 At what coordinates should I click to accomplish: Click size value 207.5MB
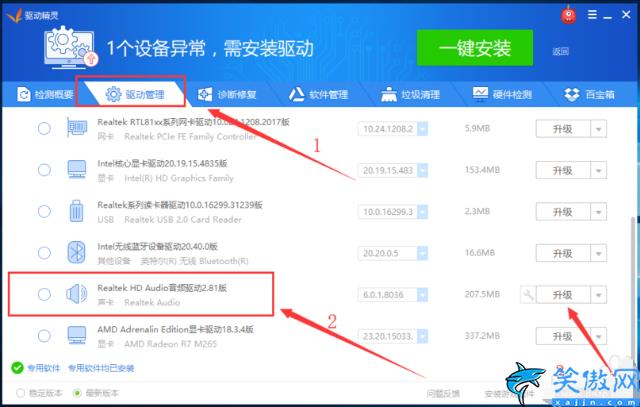(482, 294)
